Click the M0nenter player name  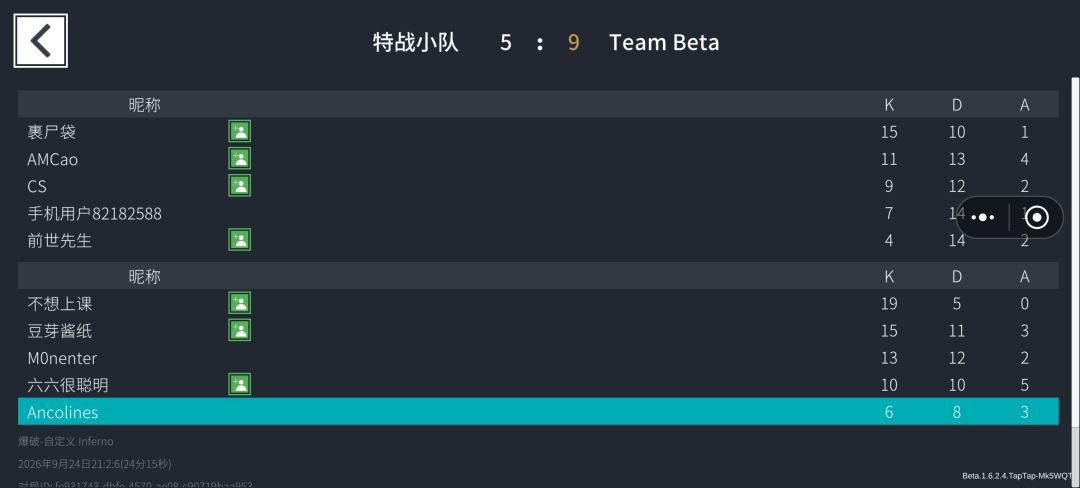(x=62, y=358)
